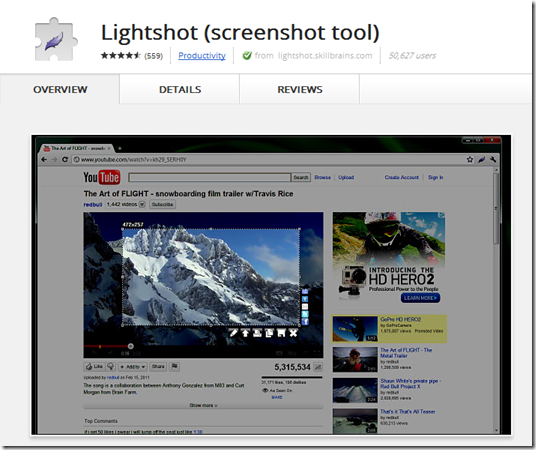The image size is (536, 450).
Task: Open "That's it That's All Teaser" link
Action: [407, 411]
